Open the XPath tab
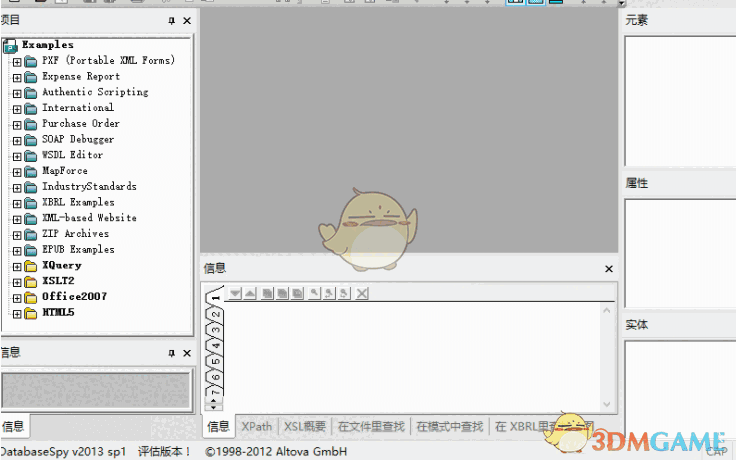 pyautogui.click(x=257, y=427)
